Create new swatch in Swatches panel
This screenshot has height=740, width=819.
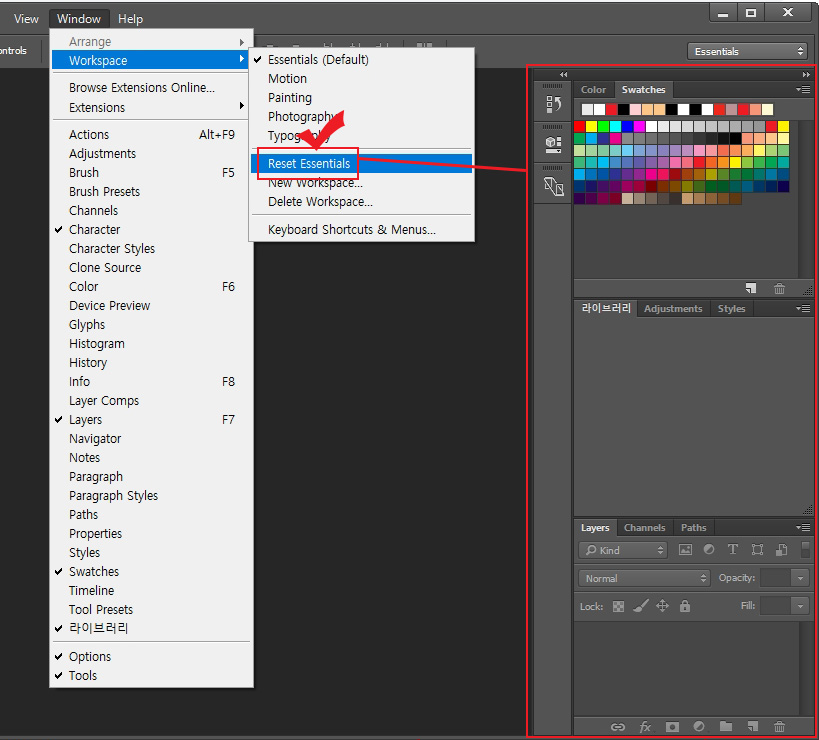coord(751,288)
